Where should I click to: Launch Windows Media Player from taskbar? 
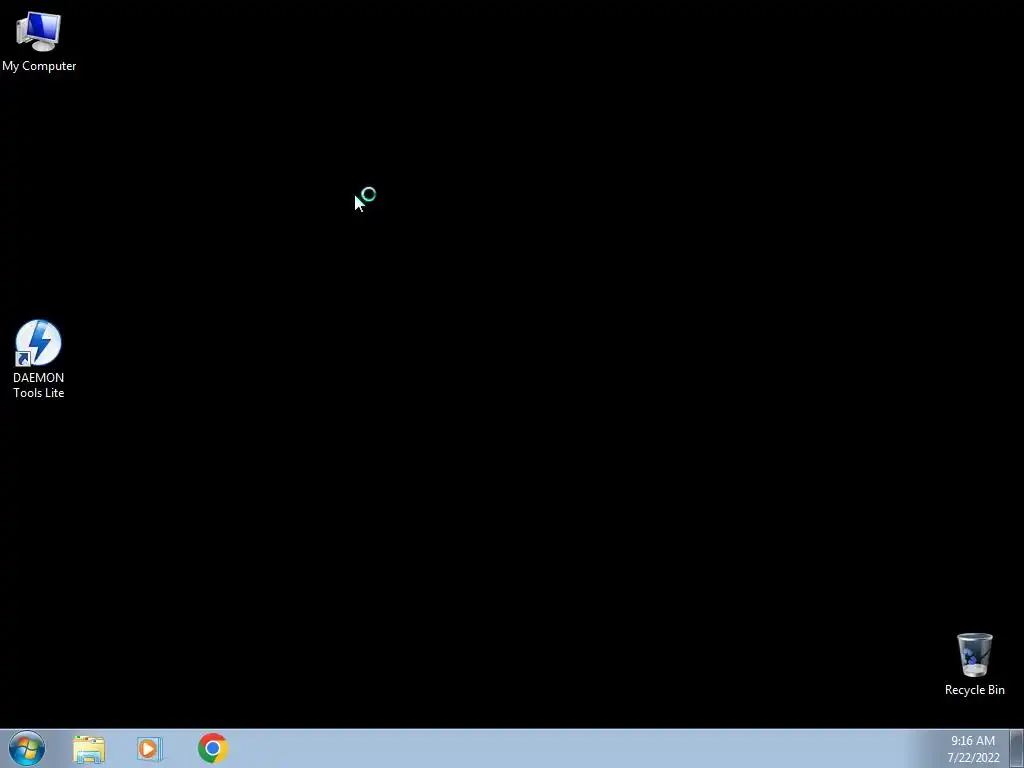(150, 749)
